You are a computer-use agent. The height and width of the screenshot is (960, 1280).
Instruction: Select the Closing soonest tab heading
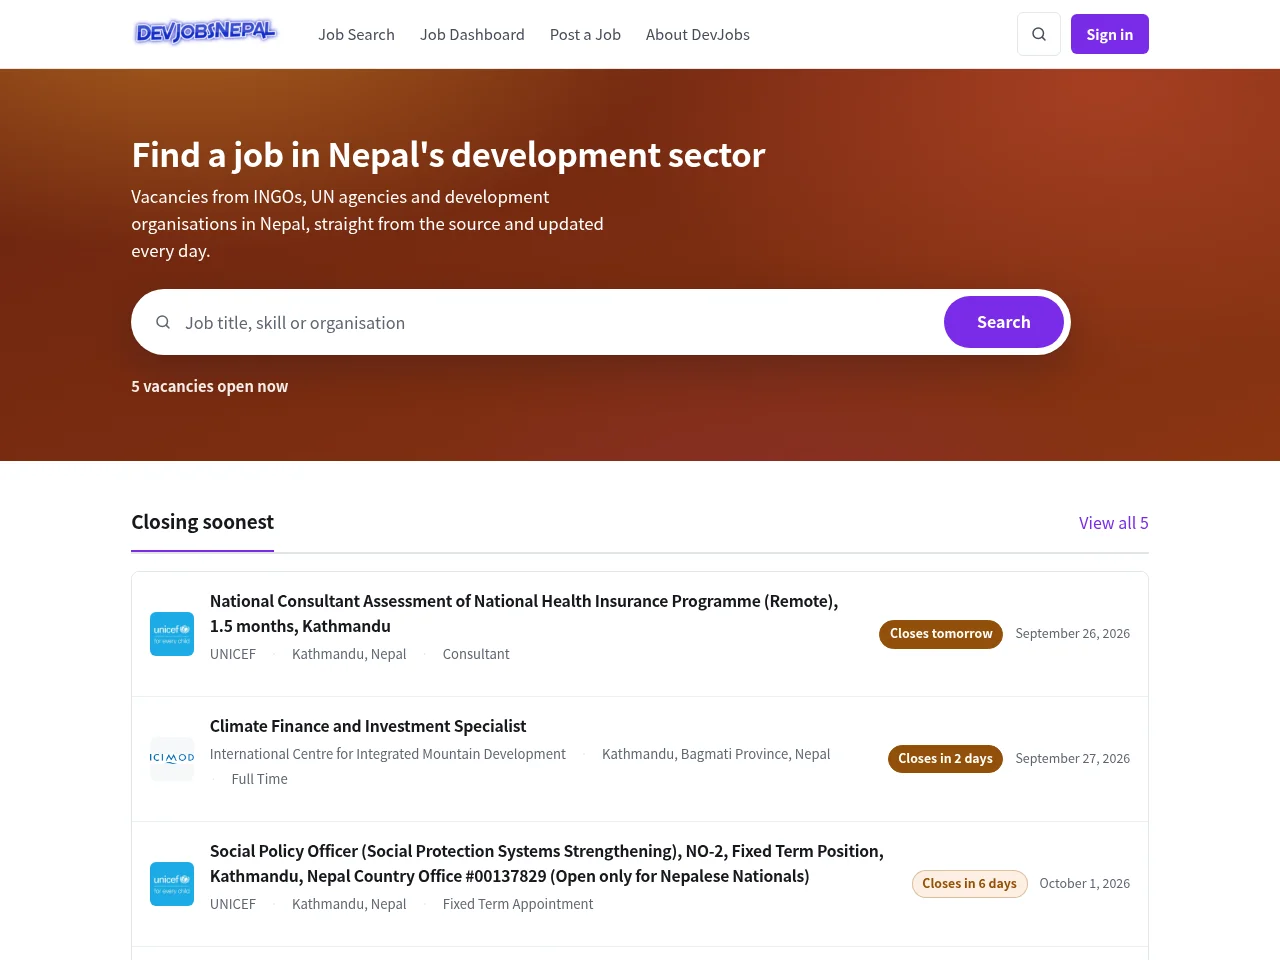[x=202, y=522]
